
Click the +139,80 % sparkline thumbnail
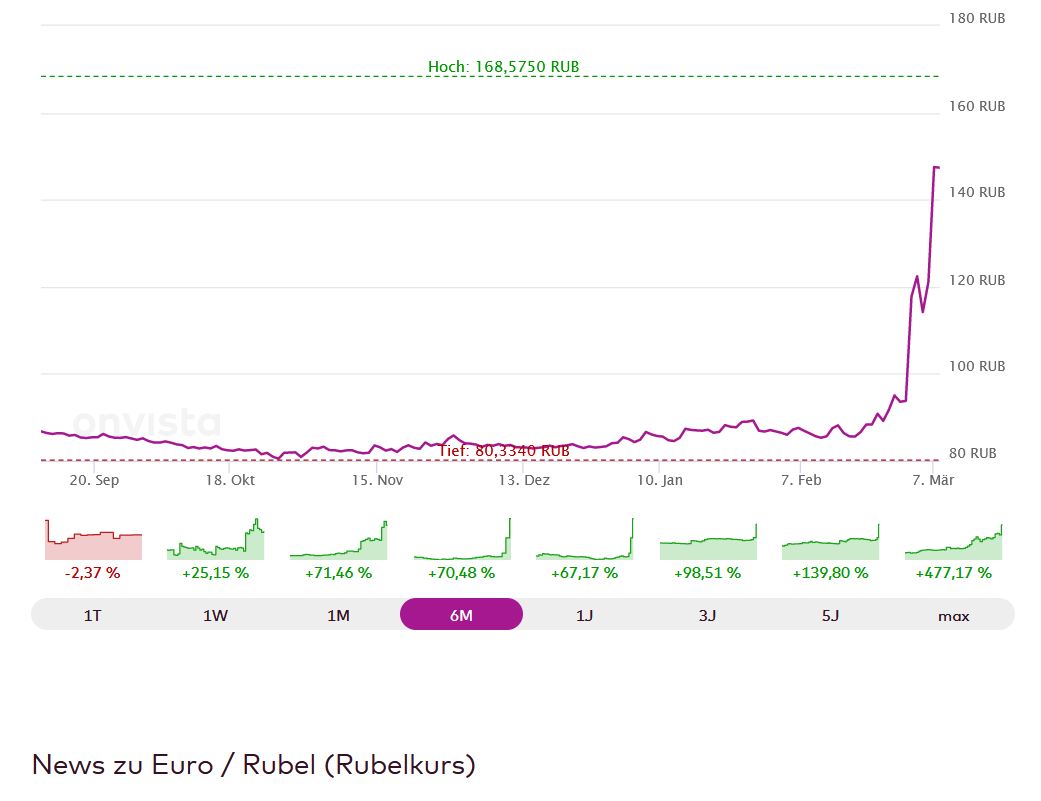[x=830, y=540]
